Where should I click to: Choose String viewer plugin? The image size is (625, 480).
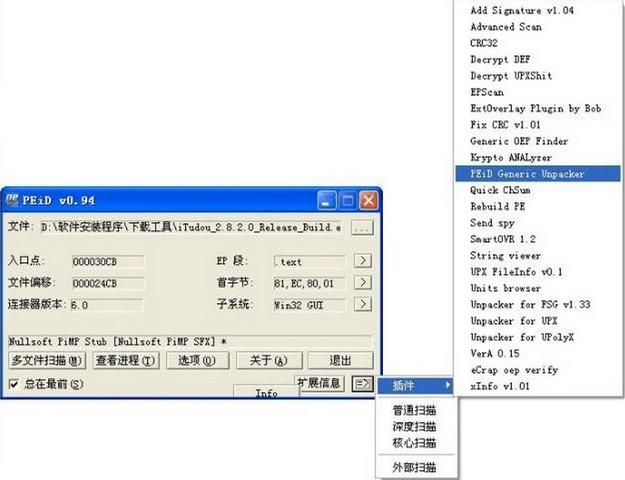(538, 256)
